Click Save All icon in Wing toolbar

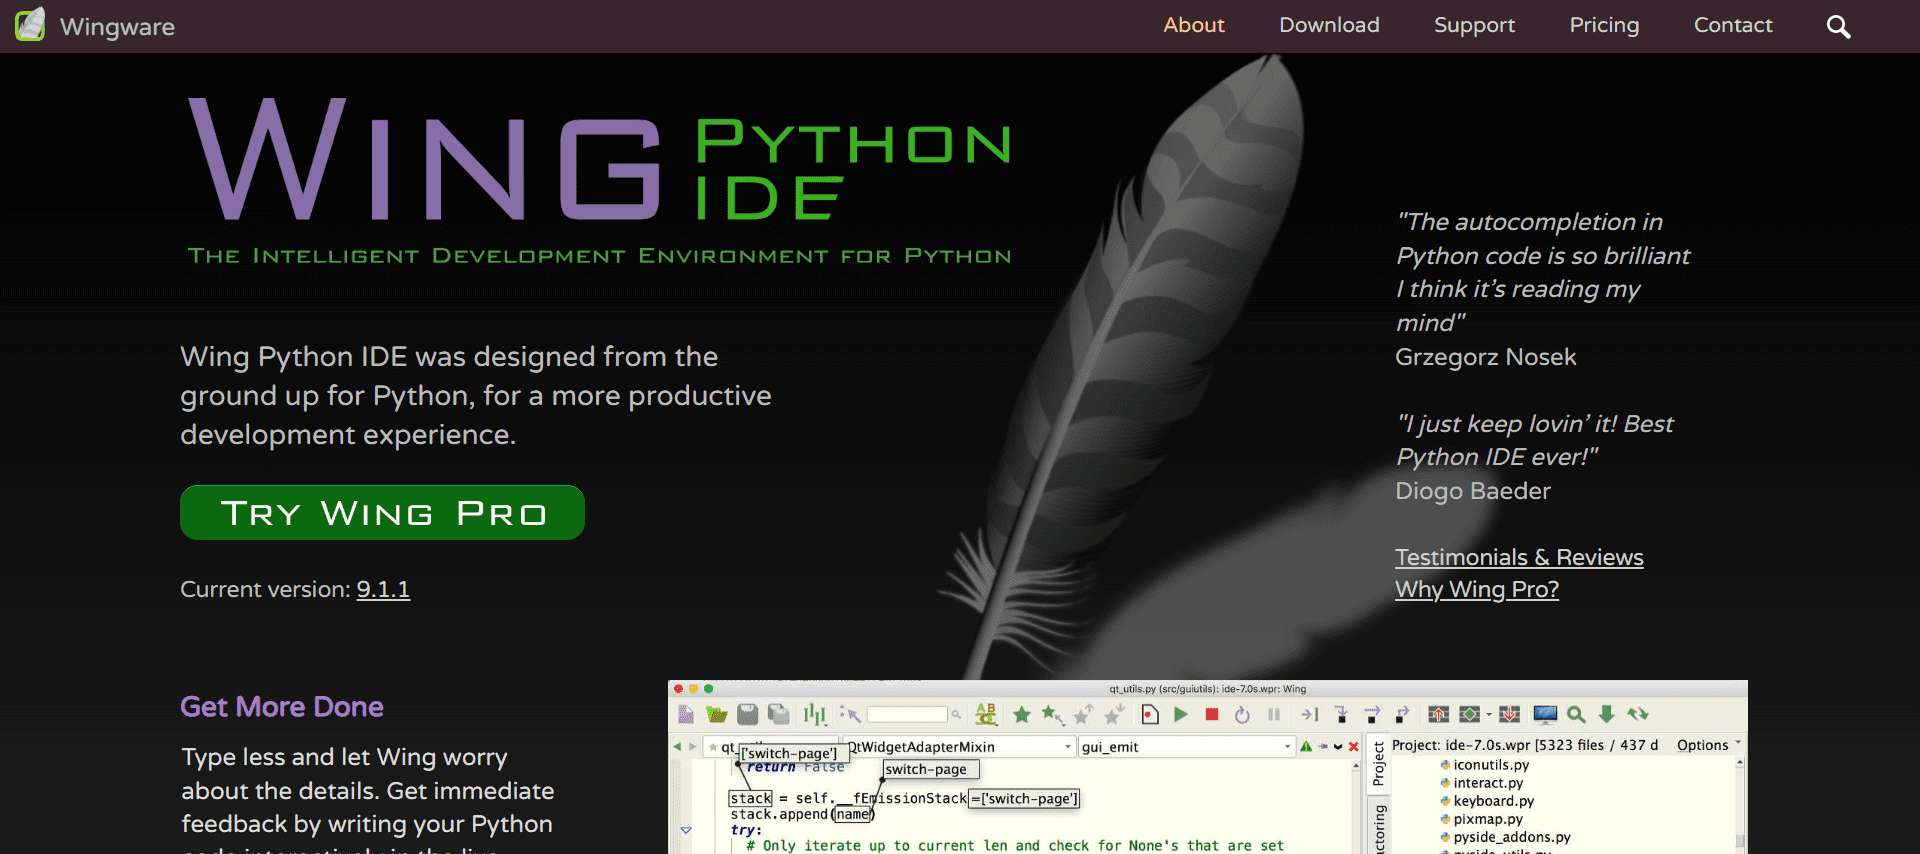[x=779, y=714]
